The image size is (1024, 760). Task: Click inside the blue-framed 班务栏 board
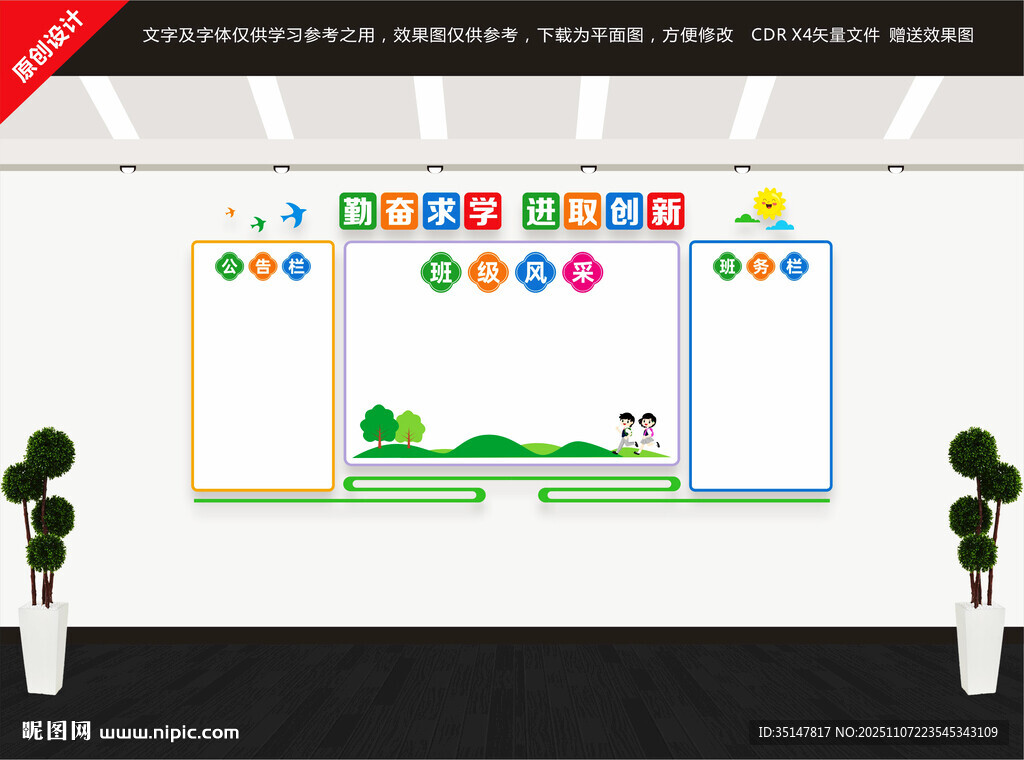(761, 366)
